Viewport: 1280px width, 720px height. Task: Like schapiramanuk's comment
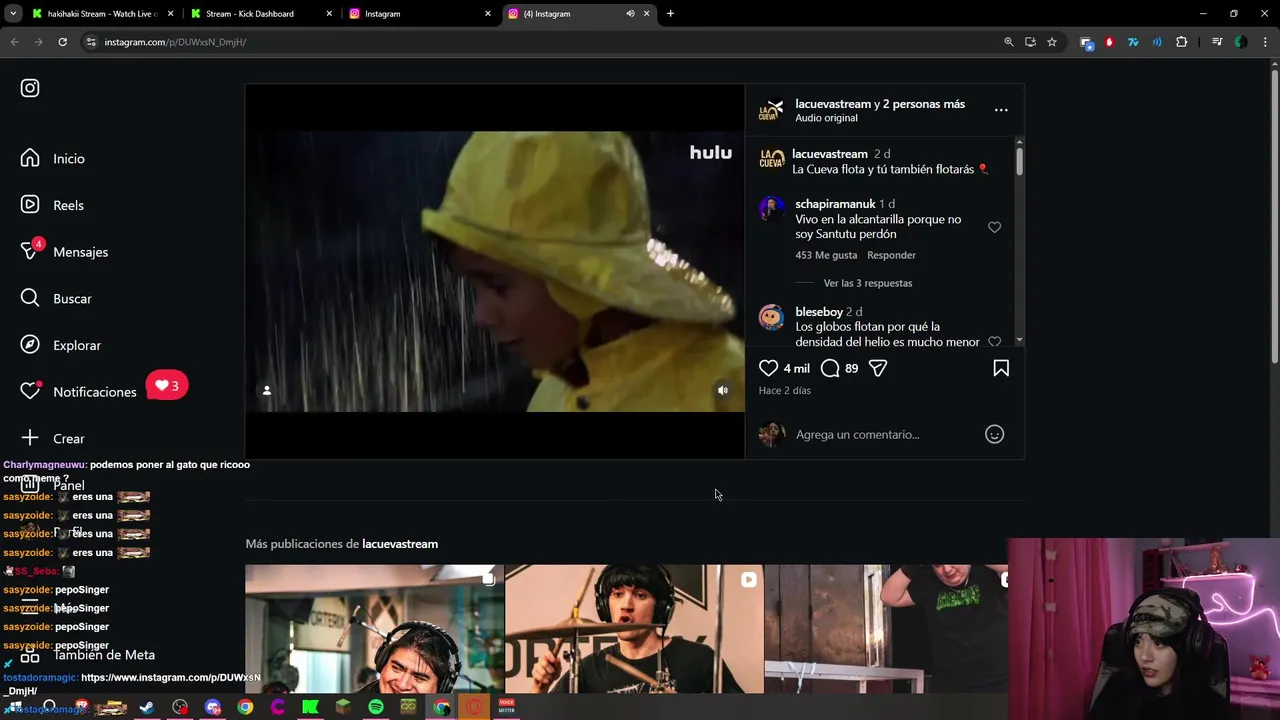coord(994,227)
